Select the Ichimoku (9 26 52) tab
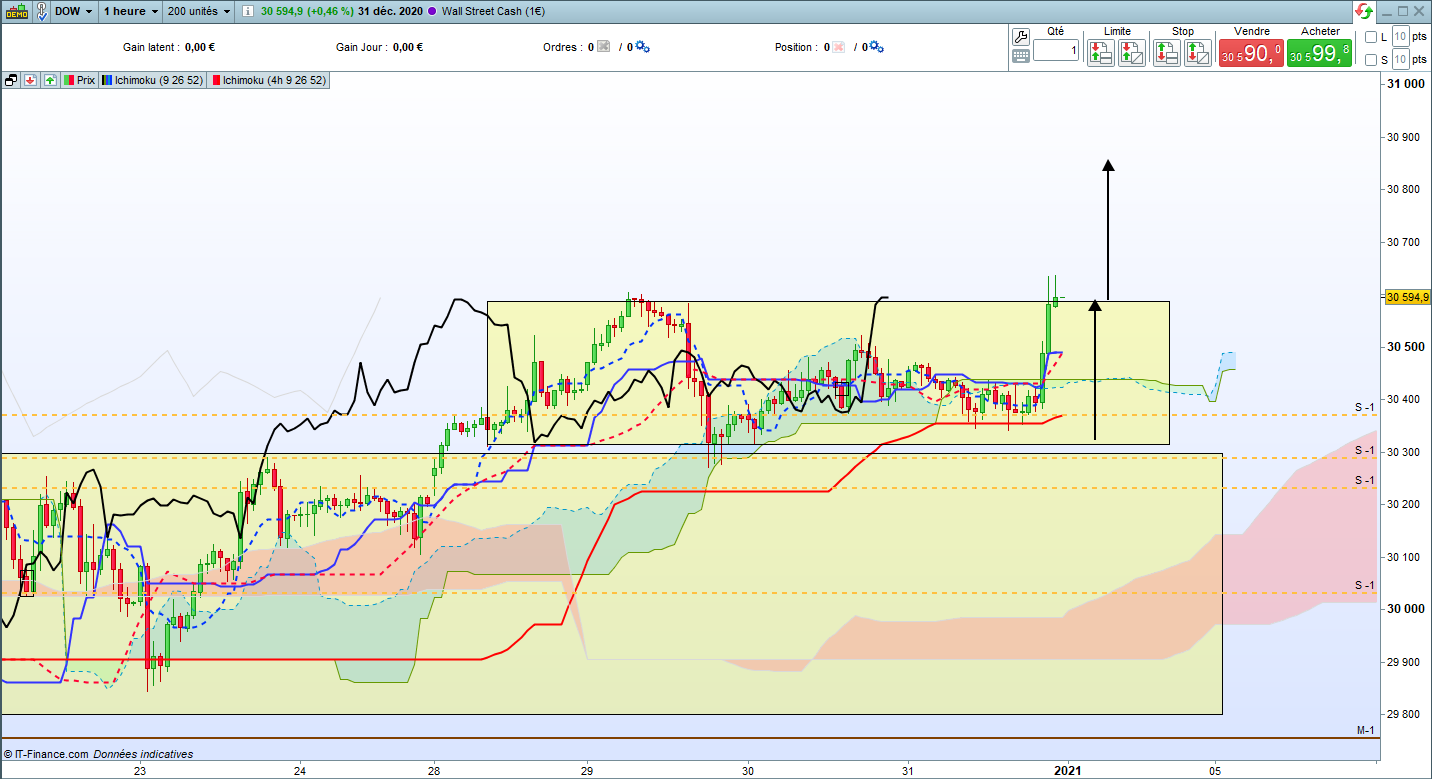 (x=152, y=80)
